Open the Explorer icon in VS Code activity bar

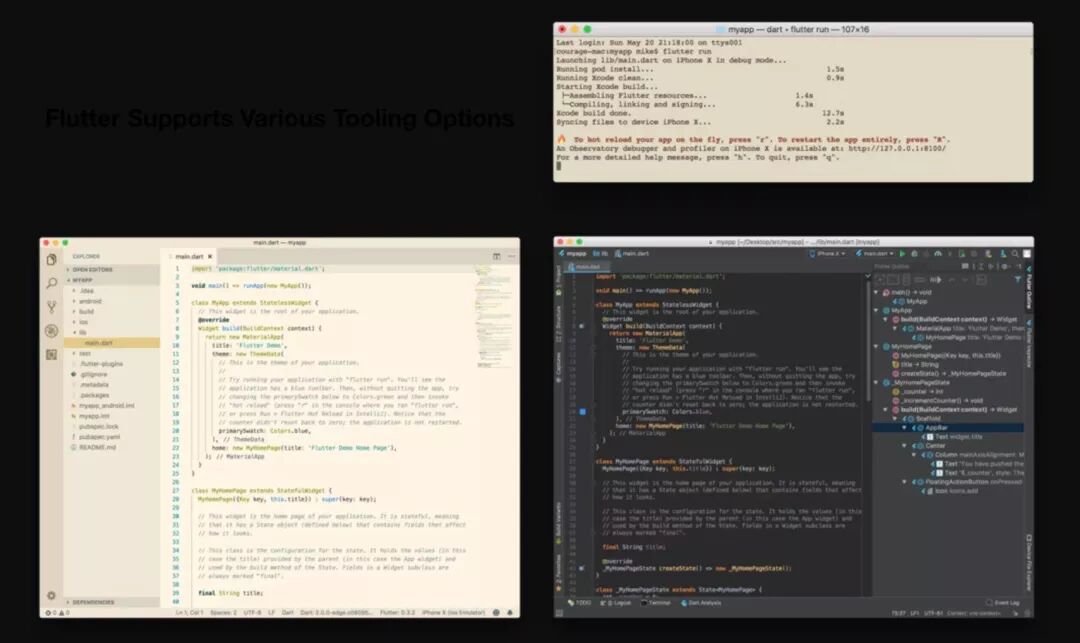(52, 260)
